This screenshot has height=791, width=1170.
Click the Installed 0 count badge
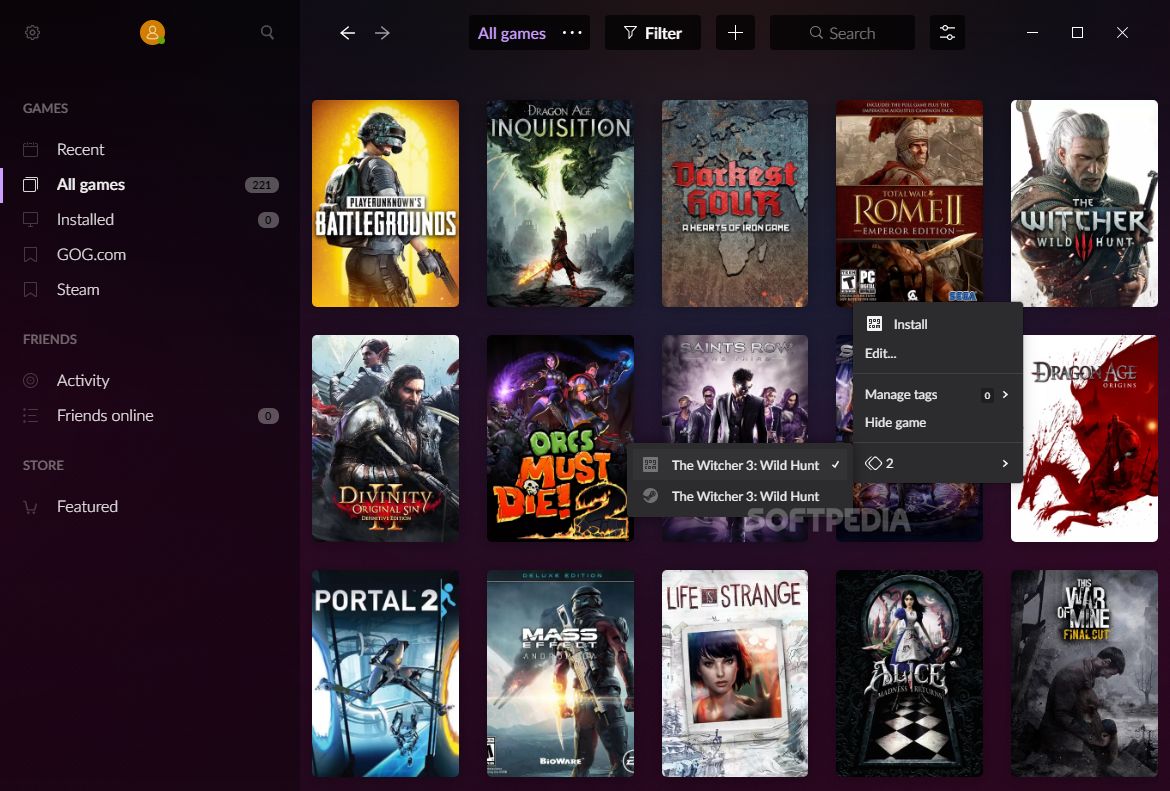(268, 220)
